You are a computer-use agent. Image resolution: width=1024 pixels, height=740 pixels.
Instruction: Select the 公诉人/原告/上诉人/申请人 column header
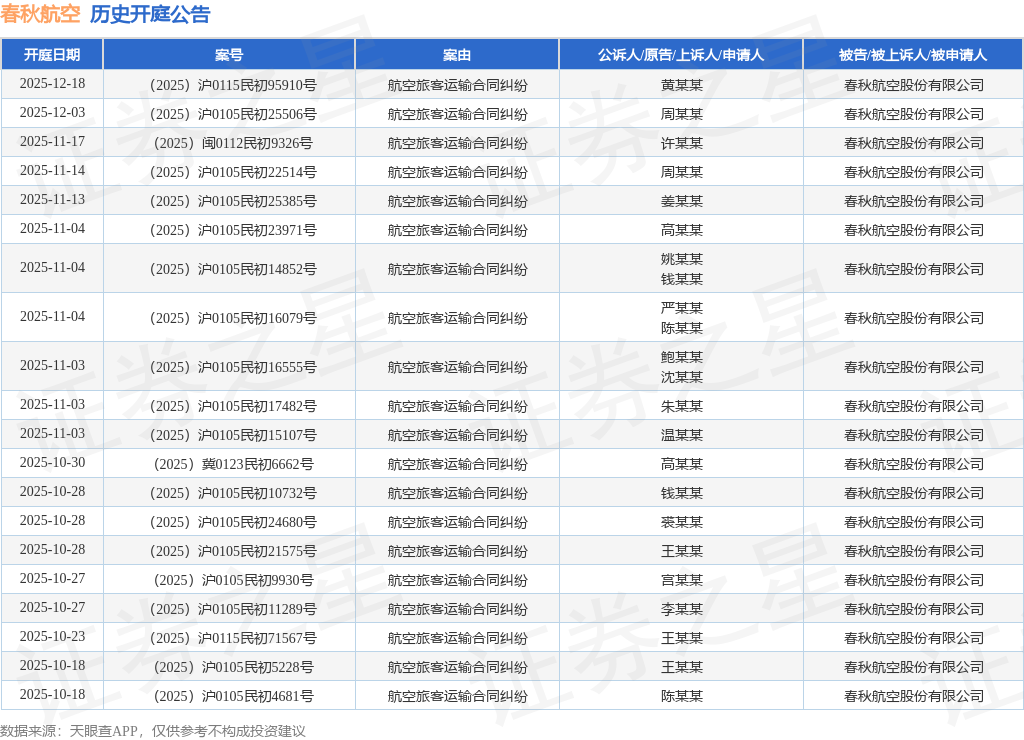[681, 55]
